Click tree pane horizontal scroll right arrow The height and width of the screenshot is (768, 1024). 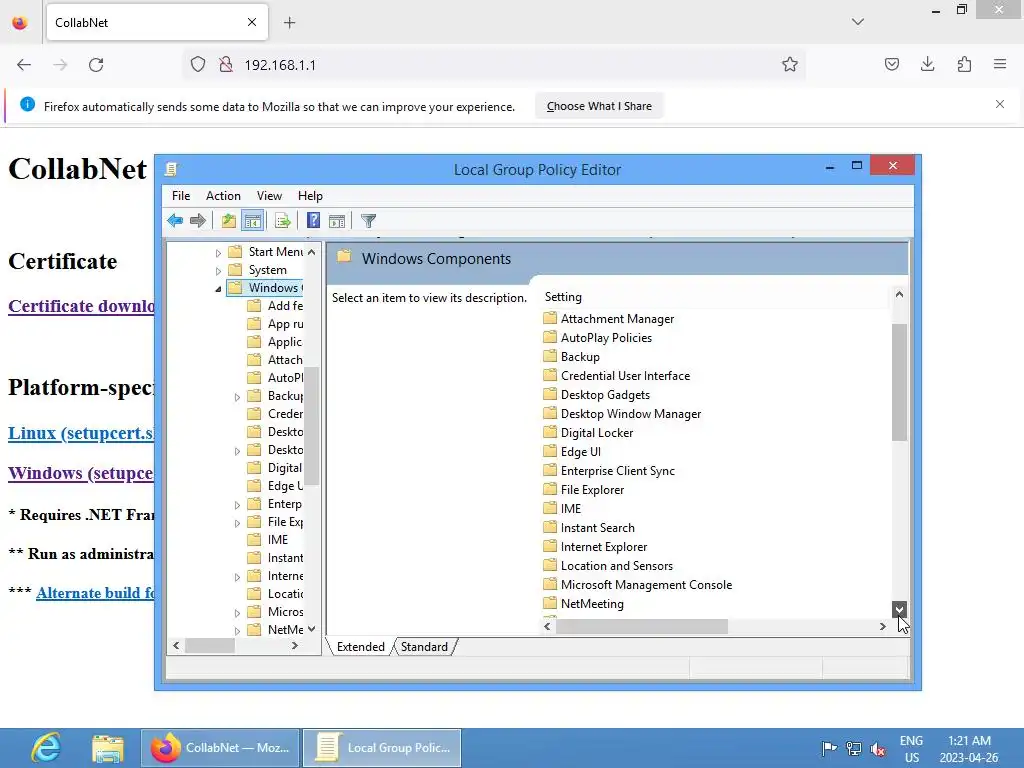(295, 645)
